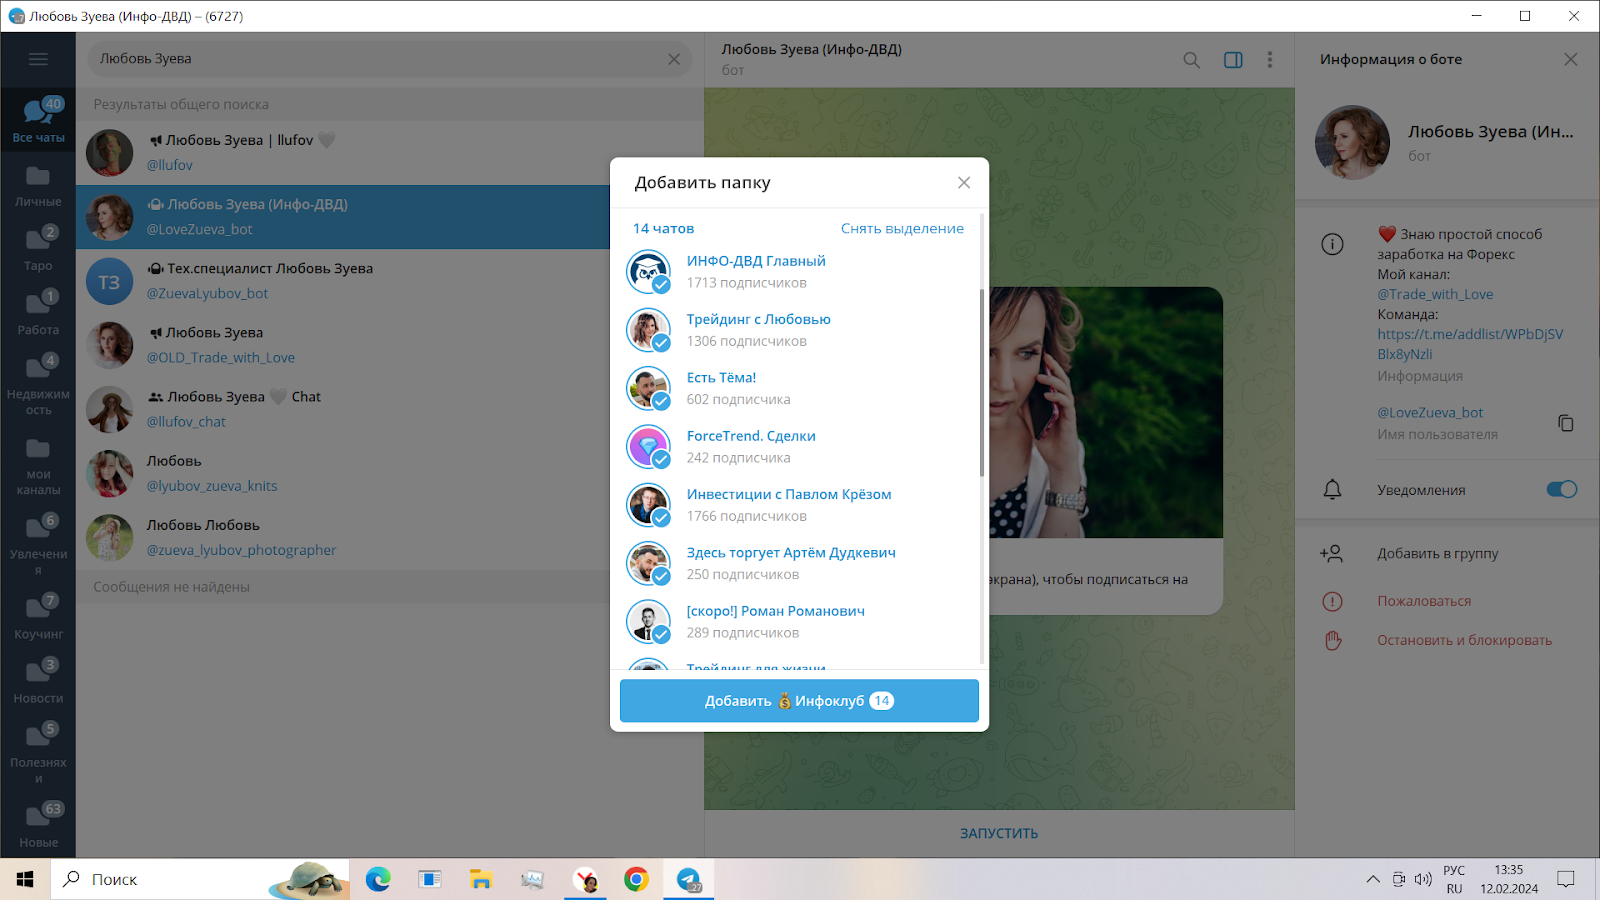The height and width of the screenshot is (900, 1600).
Task: Uncheck Трейдинг с Любовью channel
Action: click(797, 330)
